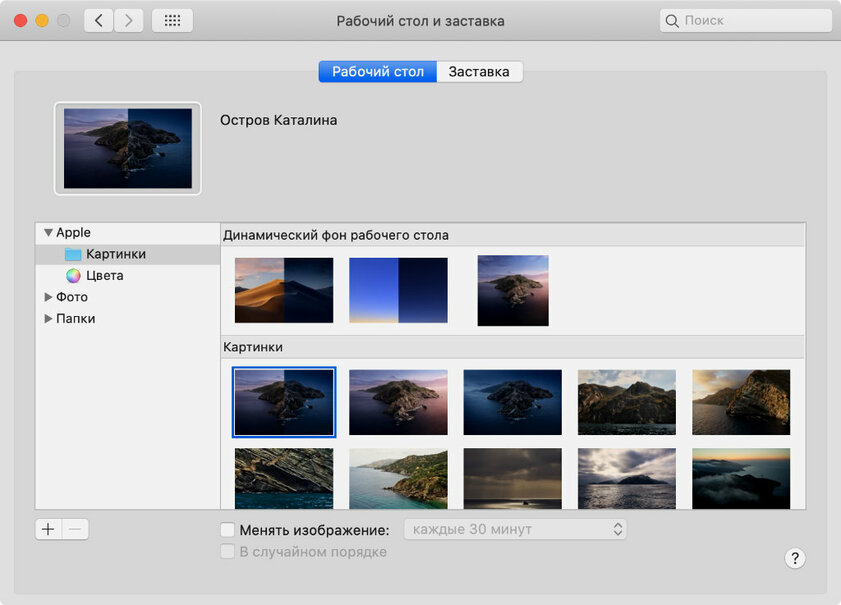Collapse the Apple tree section
The height and width of the screenshot is (605, 841).
tap(48, 233)
